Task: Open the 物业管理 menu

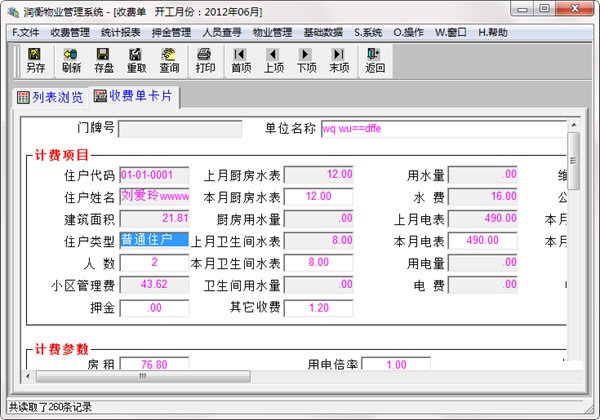Action: [272, 33]
